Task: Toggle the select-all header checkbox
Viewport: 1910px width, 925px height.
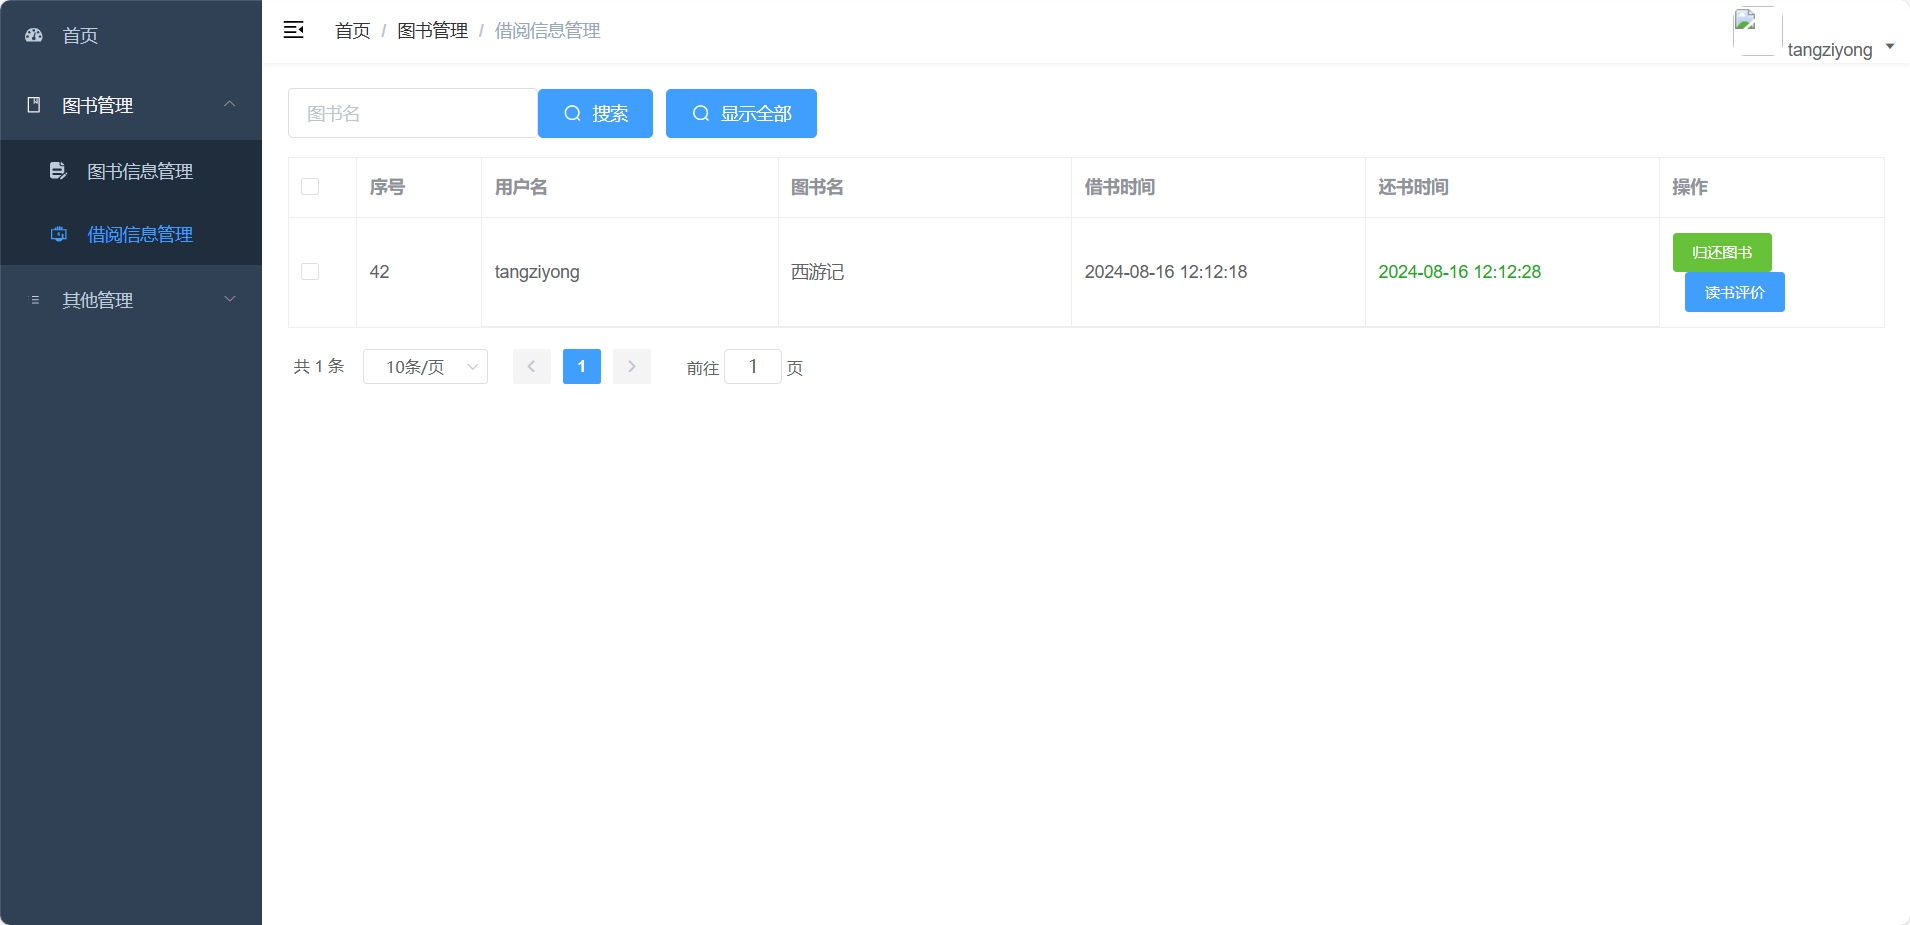Action: coord(310,187)
